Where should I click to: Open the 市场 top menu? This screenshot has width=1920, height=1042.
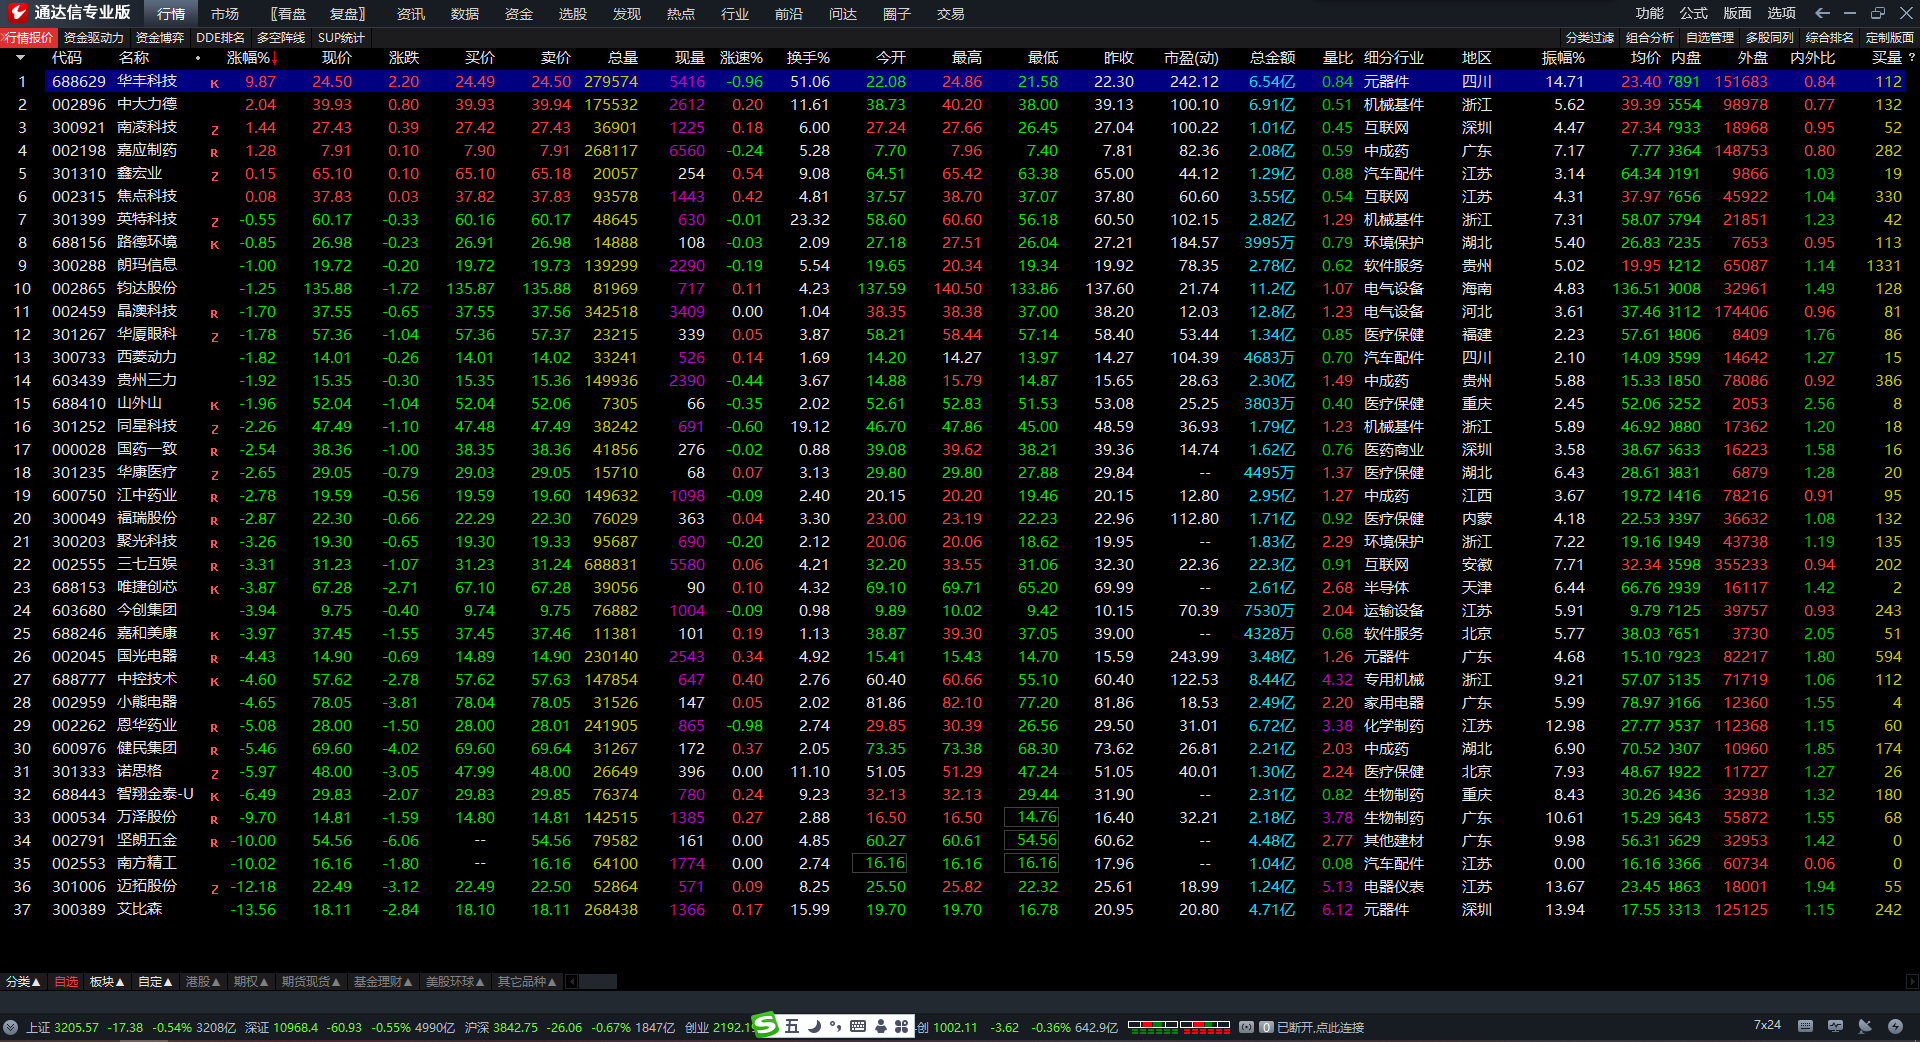225,14
